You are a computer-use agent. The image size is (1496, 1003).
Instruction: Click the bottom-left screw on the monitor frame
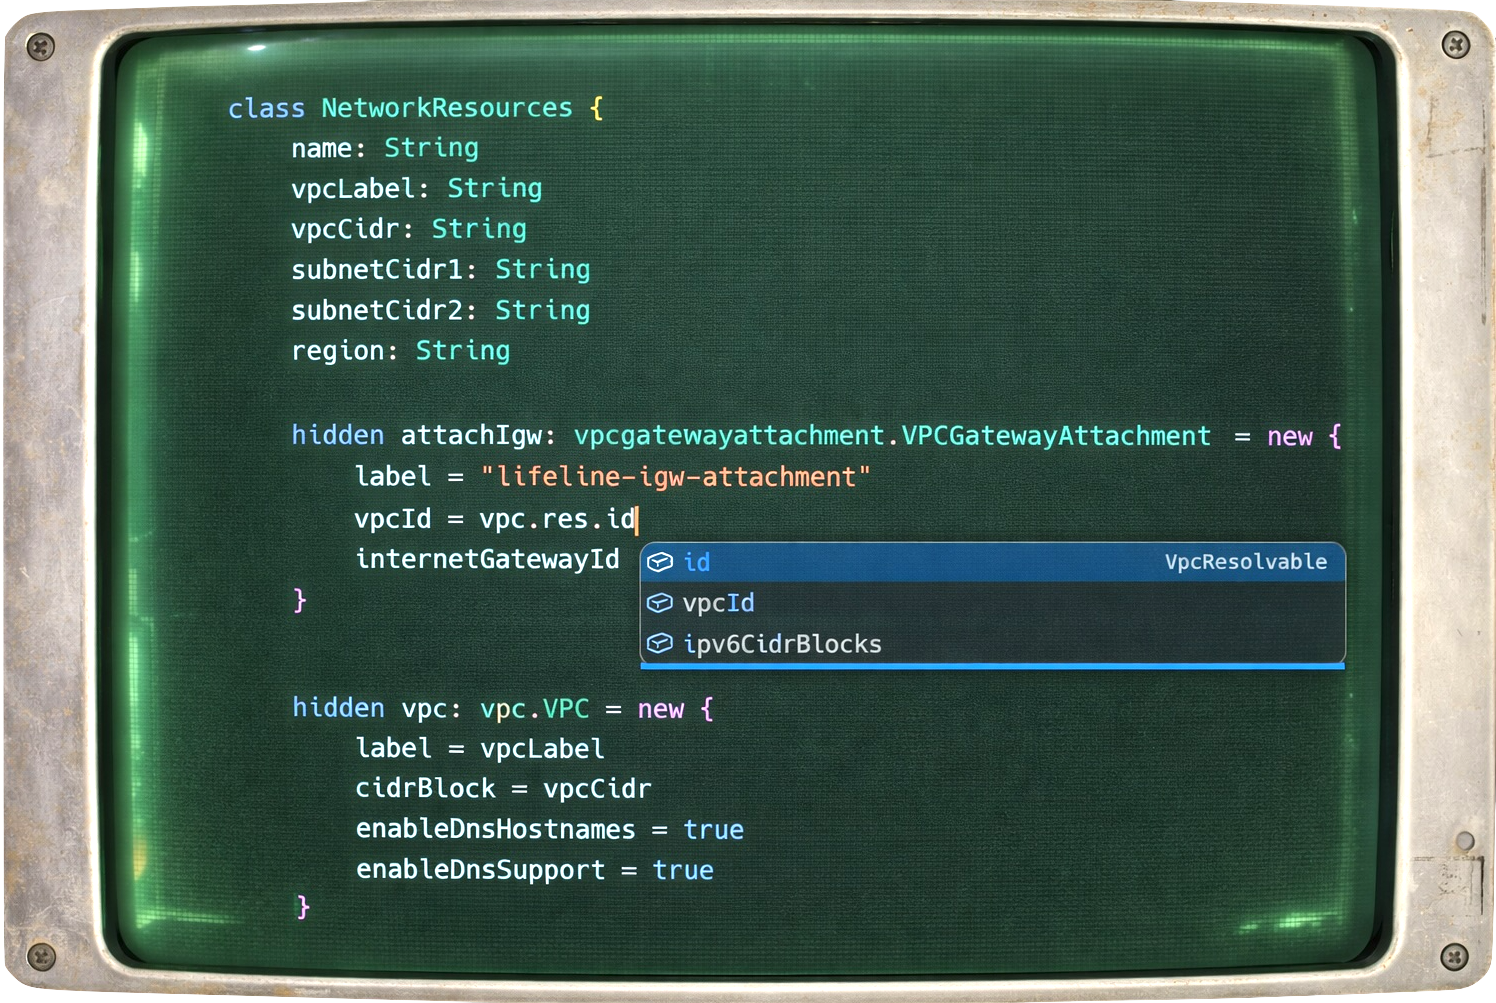40,957
